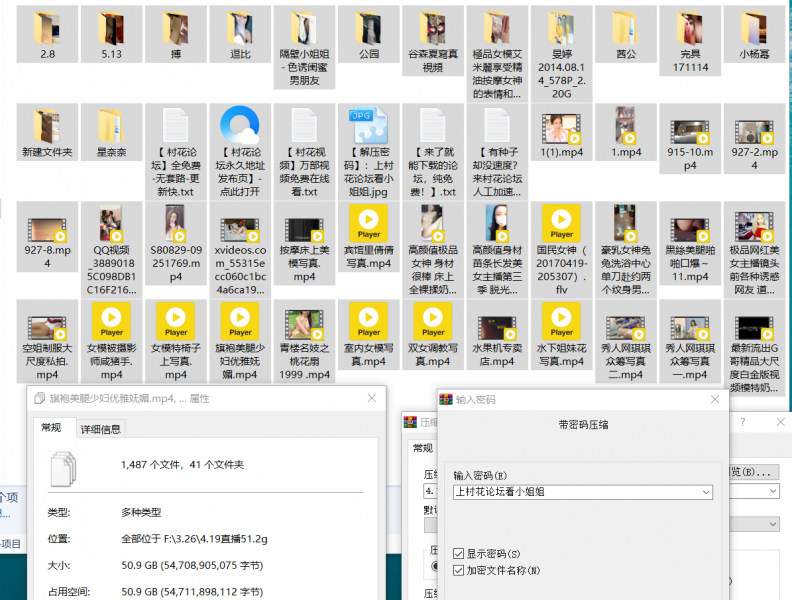The image size is (792, 600).
Task: Select the 1.mp4 video file
Action: click(626, 127)
